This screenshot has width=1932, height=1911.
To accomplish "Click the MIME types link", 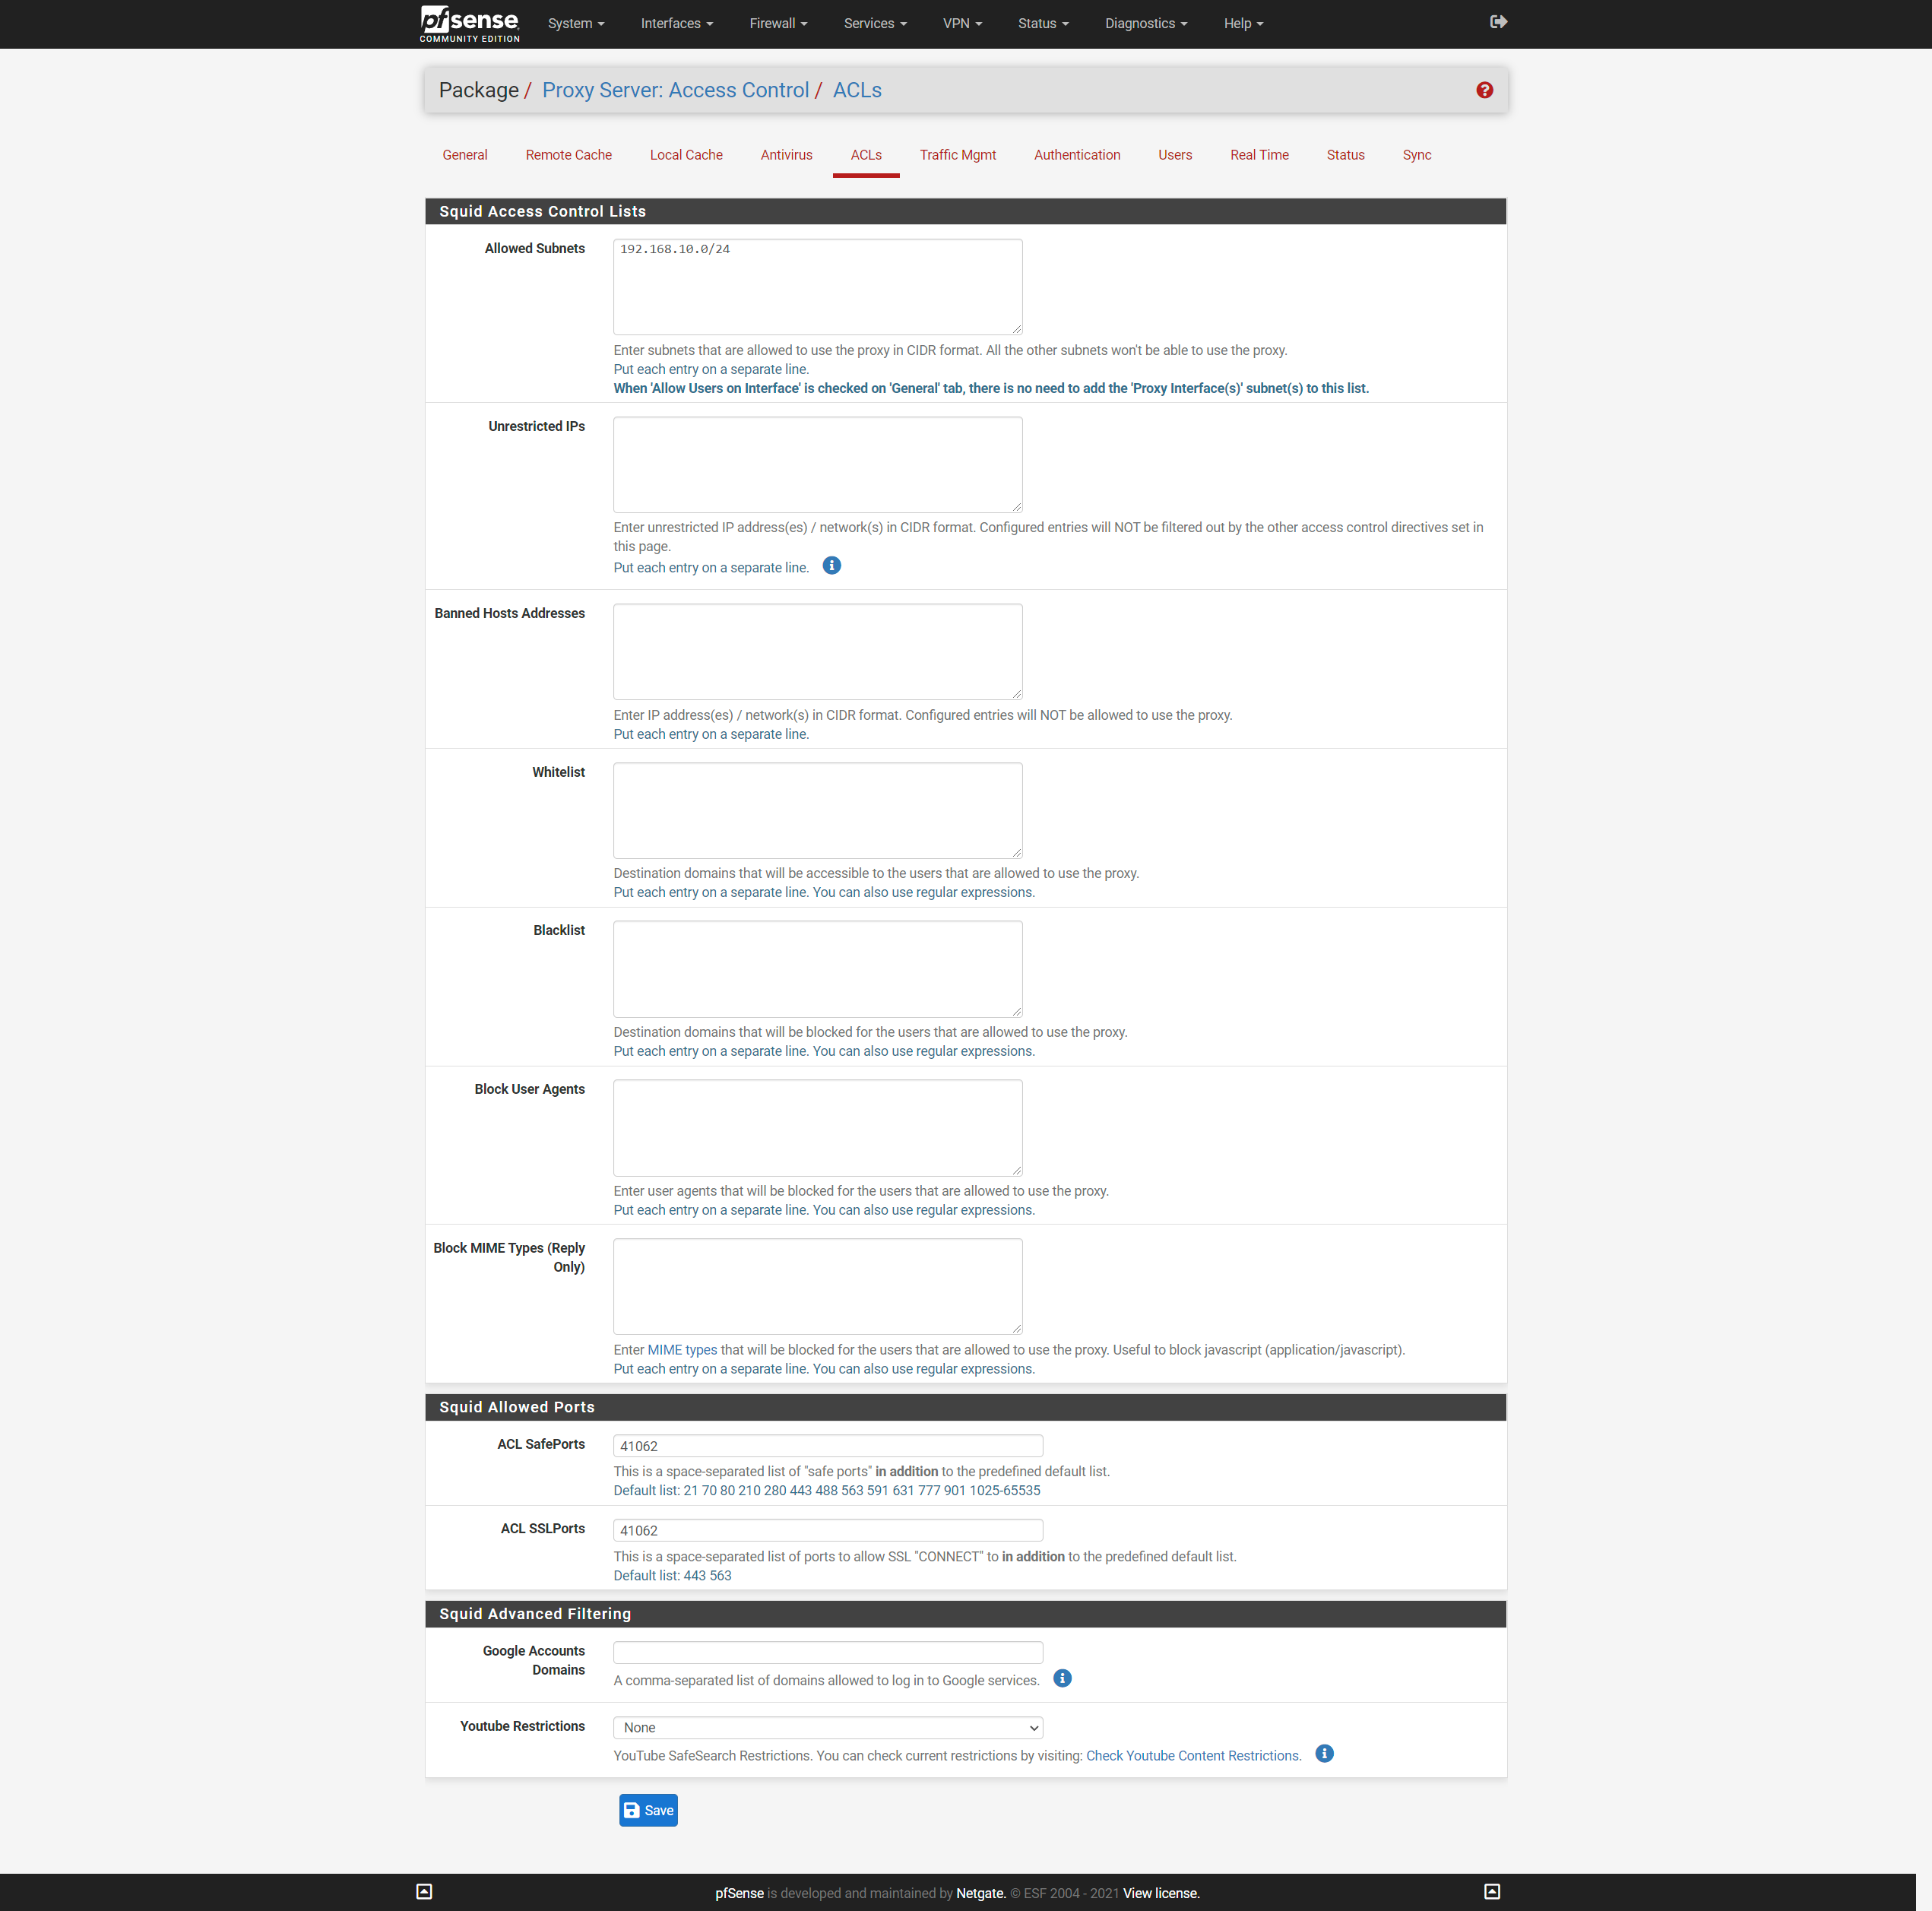I will [682, 1350].
